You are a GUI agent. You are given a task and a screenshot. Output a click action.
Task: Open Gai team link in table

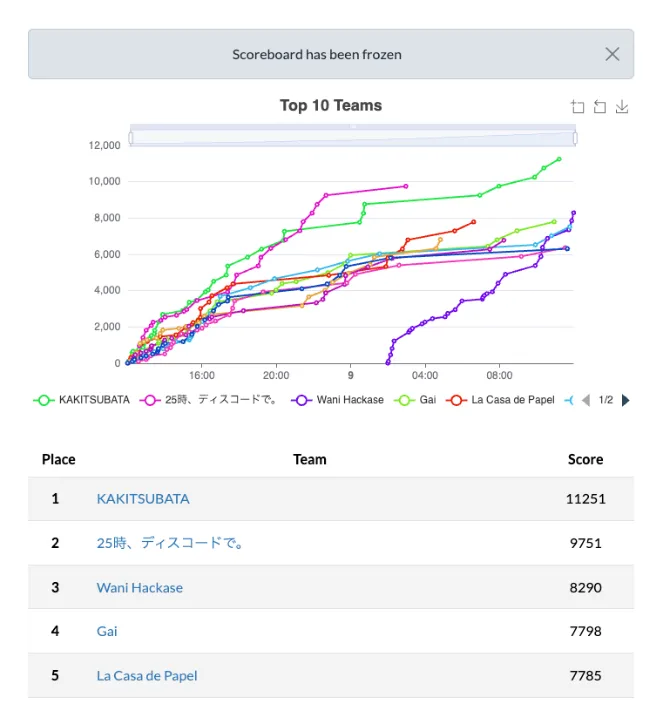coord(107,631)
